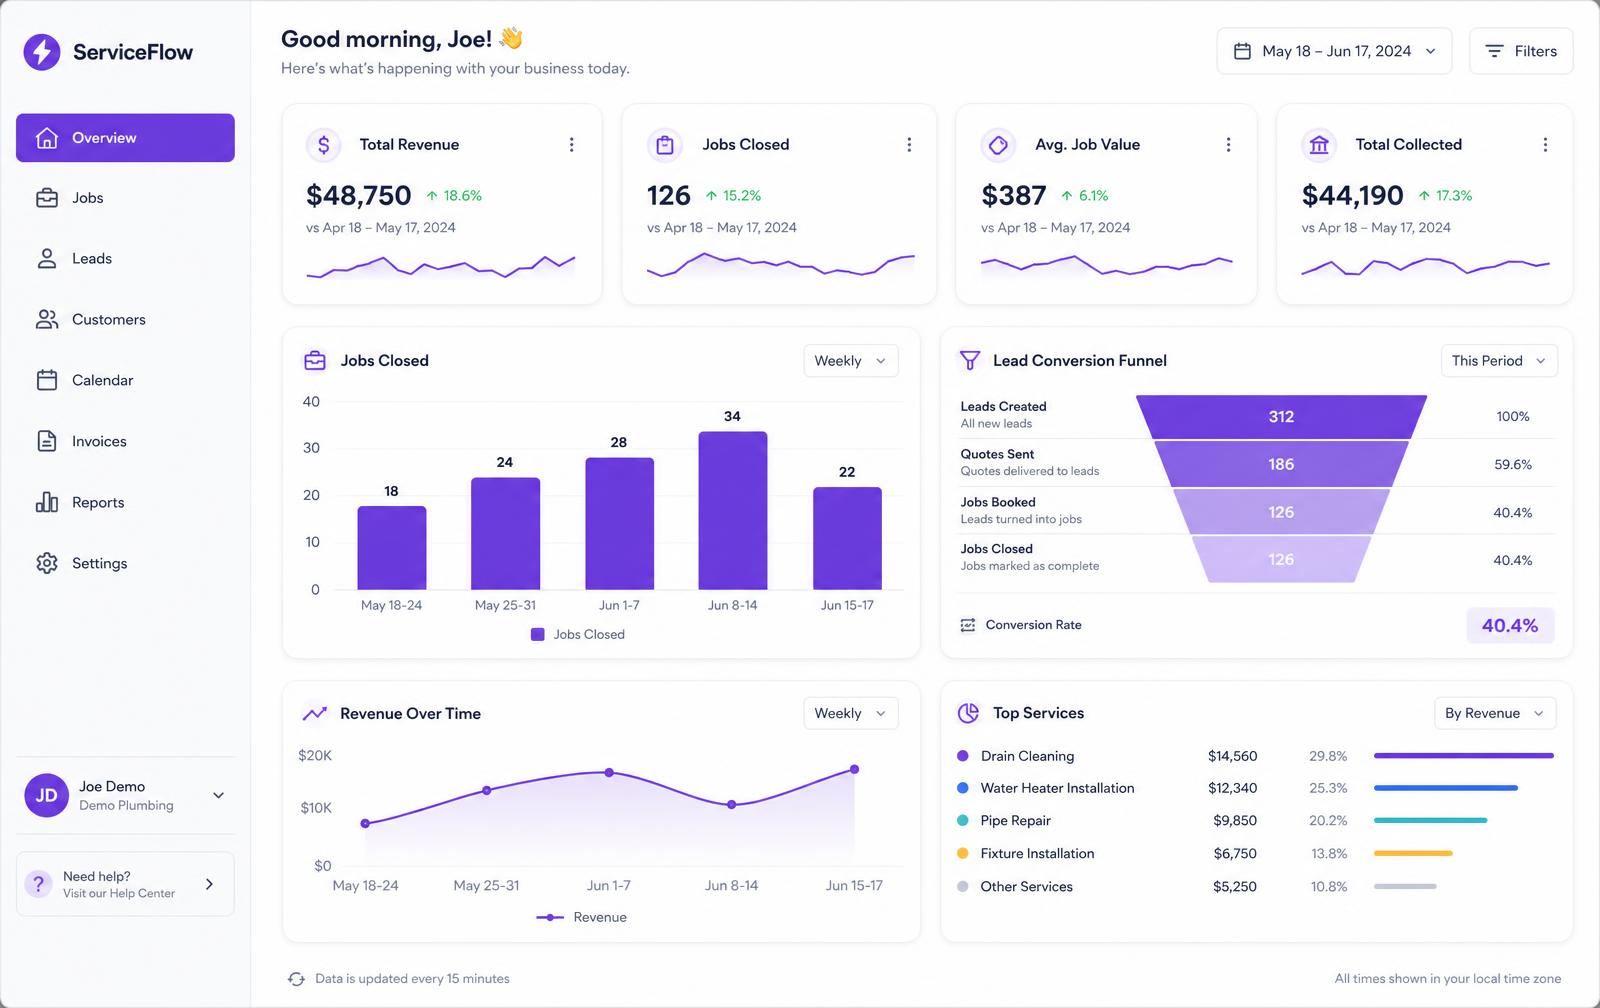Image resolution: width=1600 pixels, height=1008 pixels.
Task: Open the Invoices menu item
Action: pyautogui.click(x=125, y=441)
